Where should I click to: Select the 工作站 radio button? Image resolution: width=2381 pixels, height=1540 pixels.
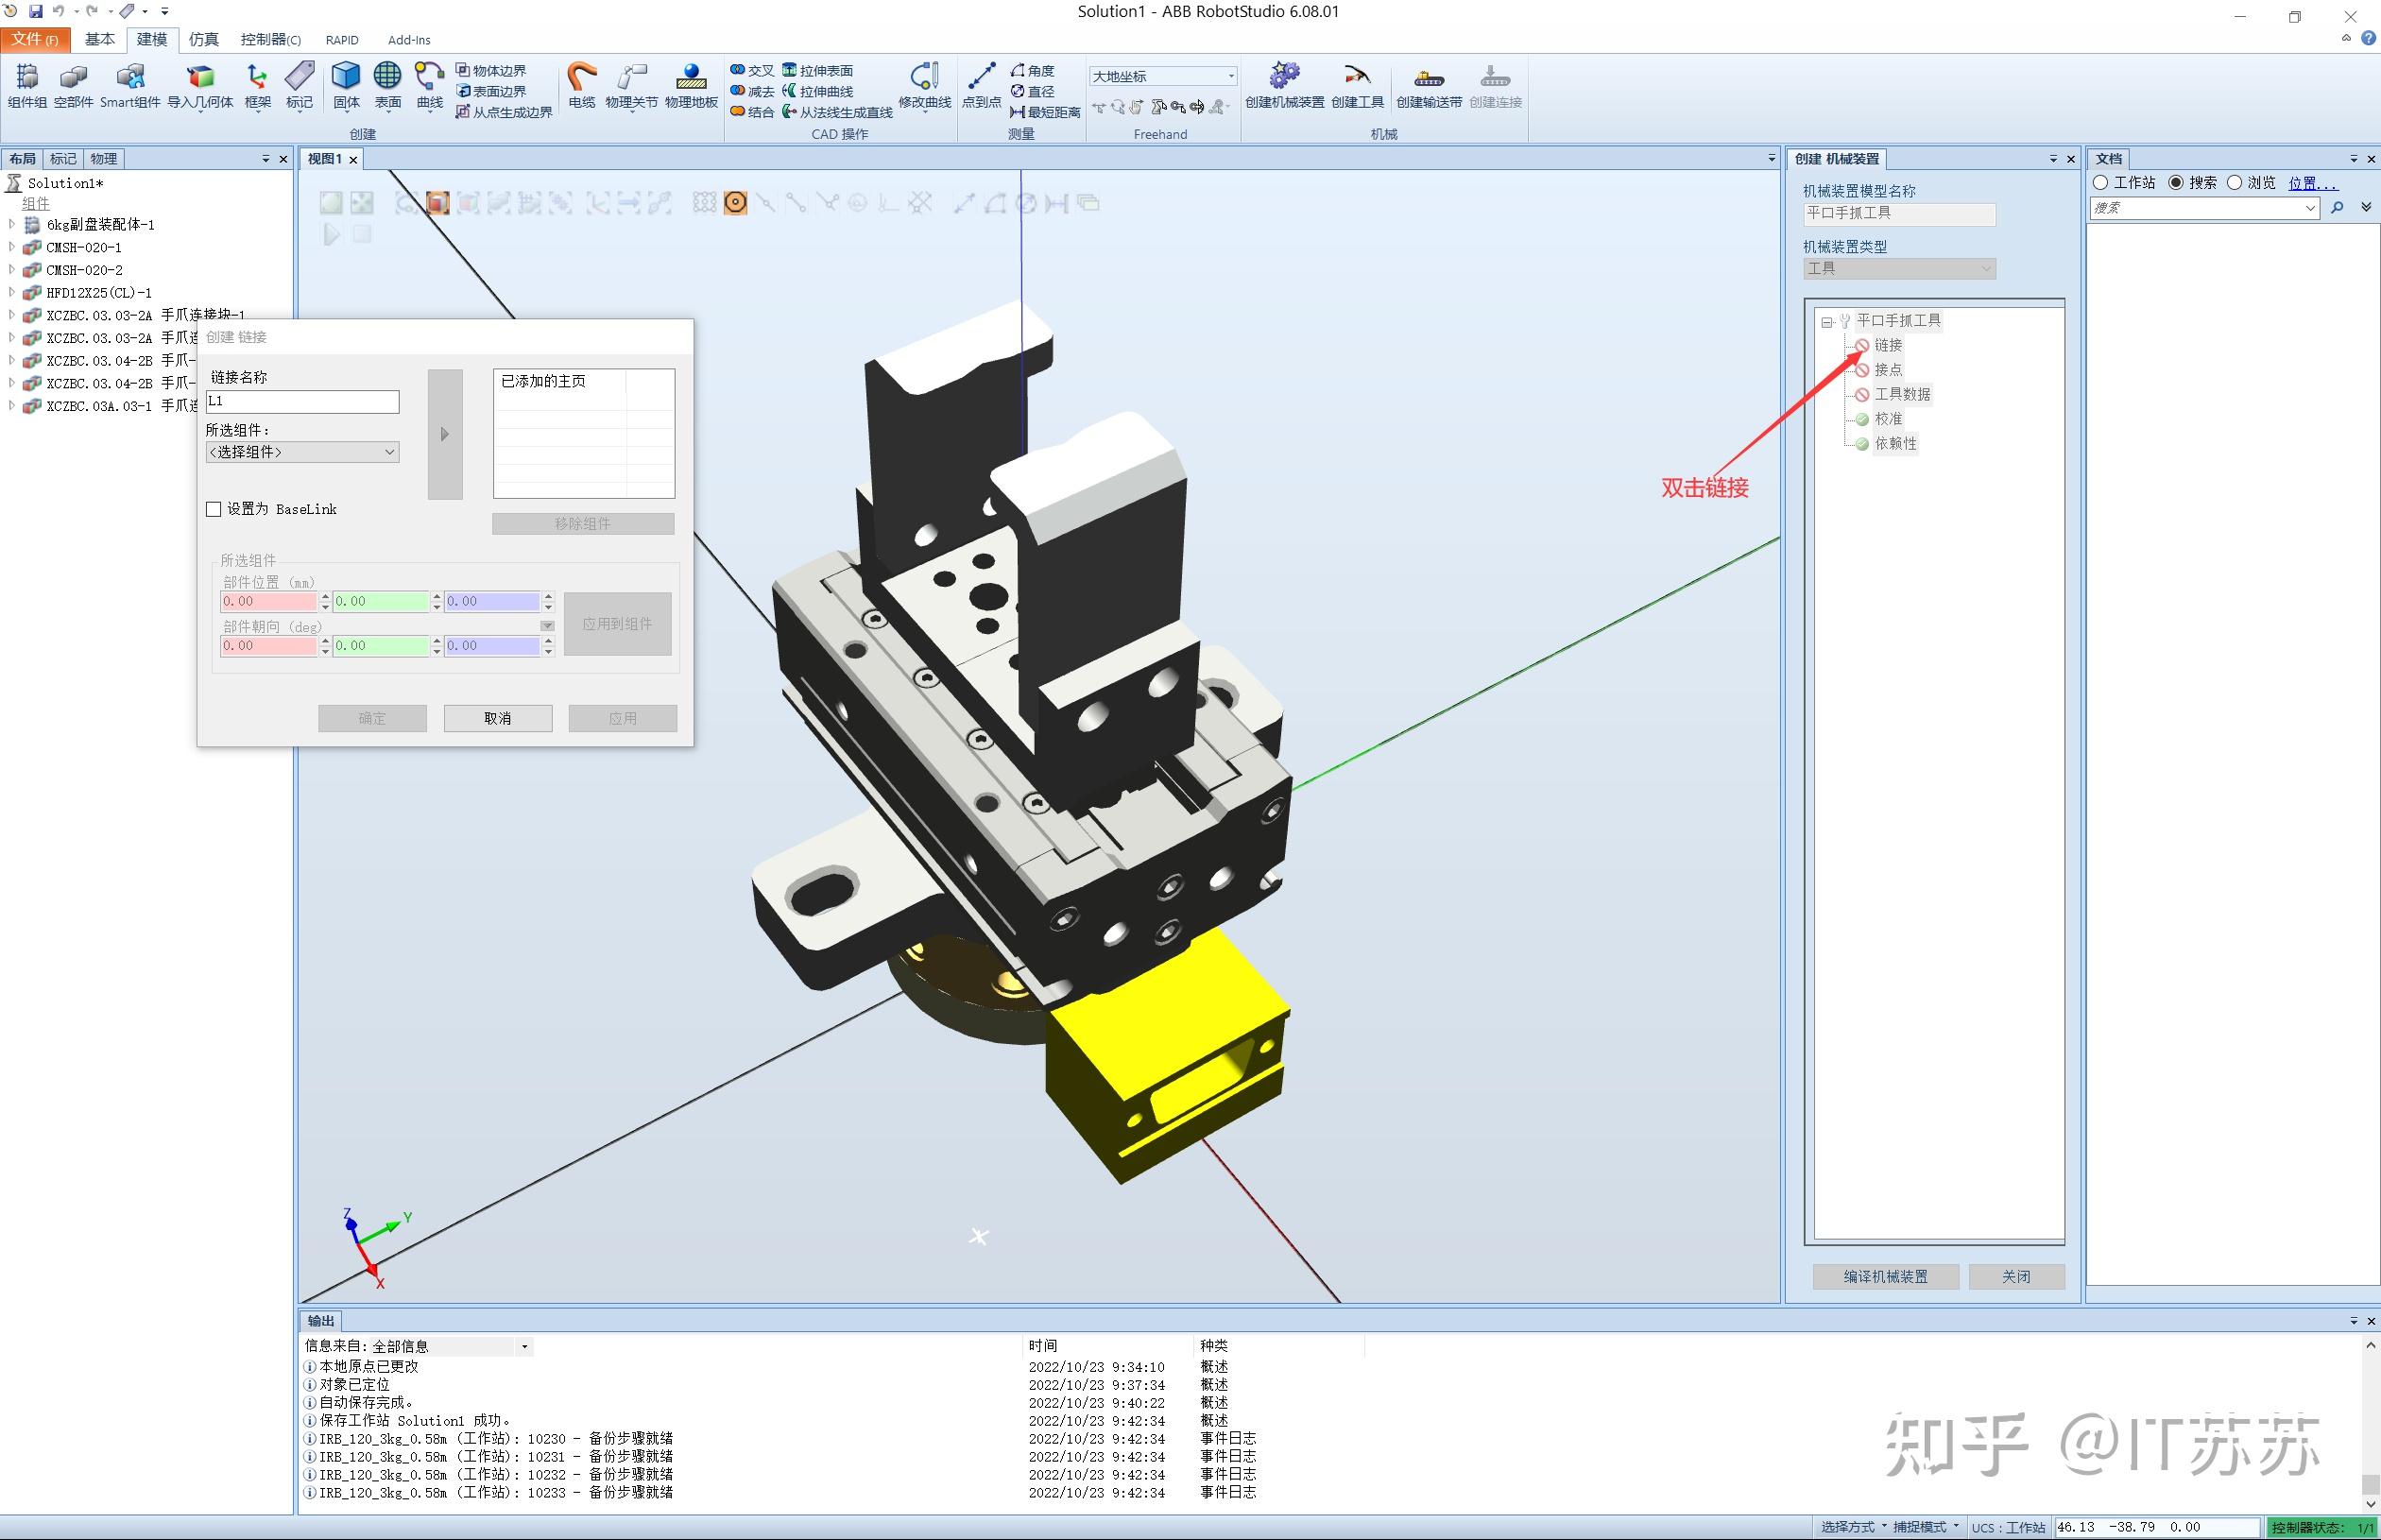point(2101,183)
